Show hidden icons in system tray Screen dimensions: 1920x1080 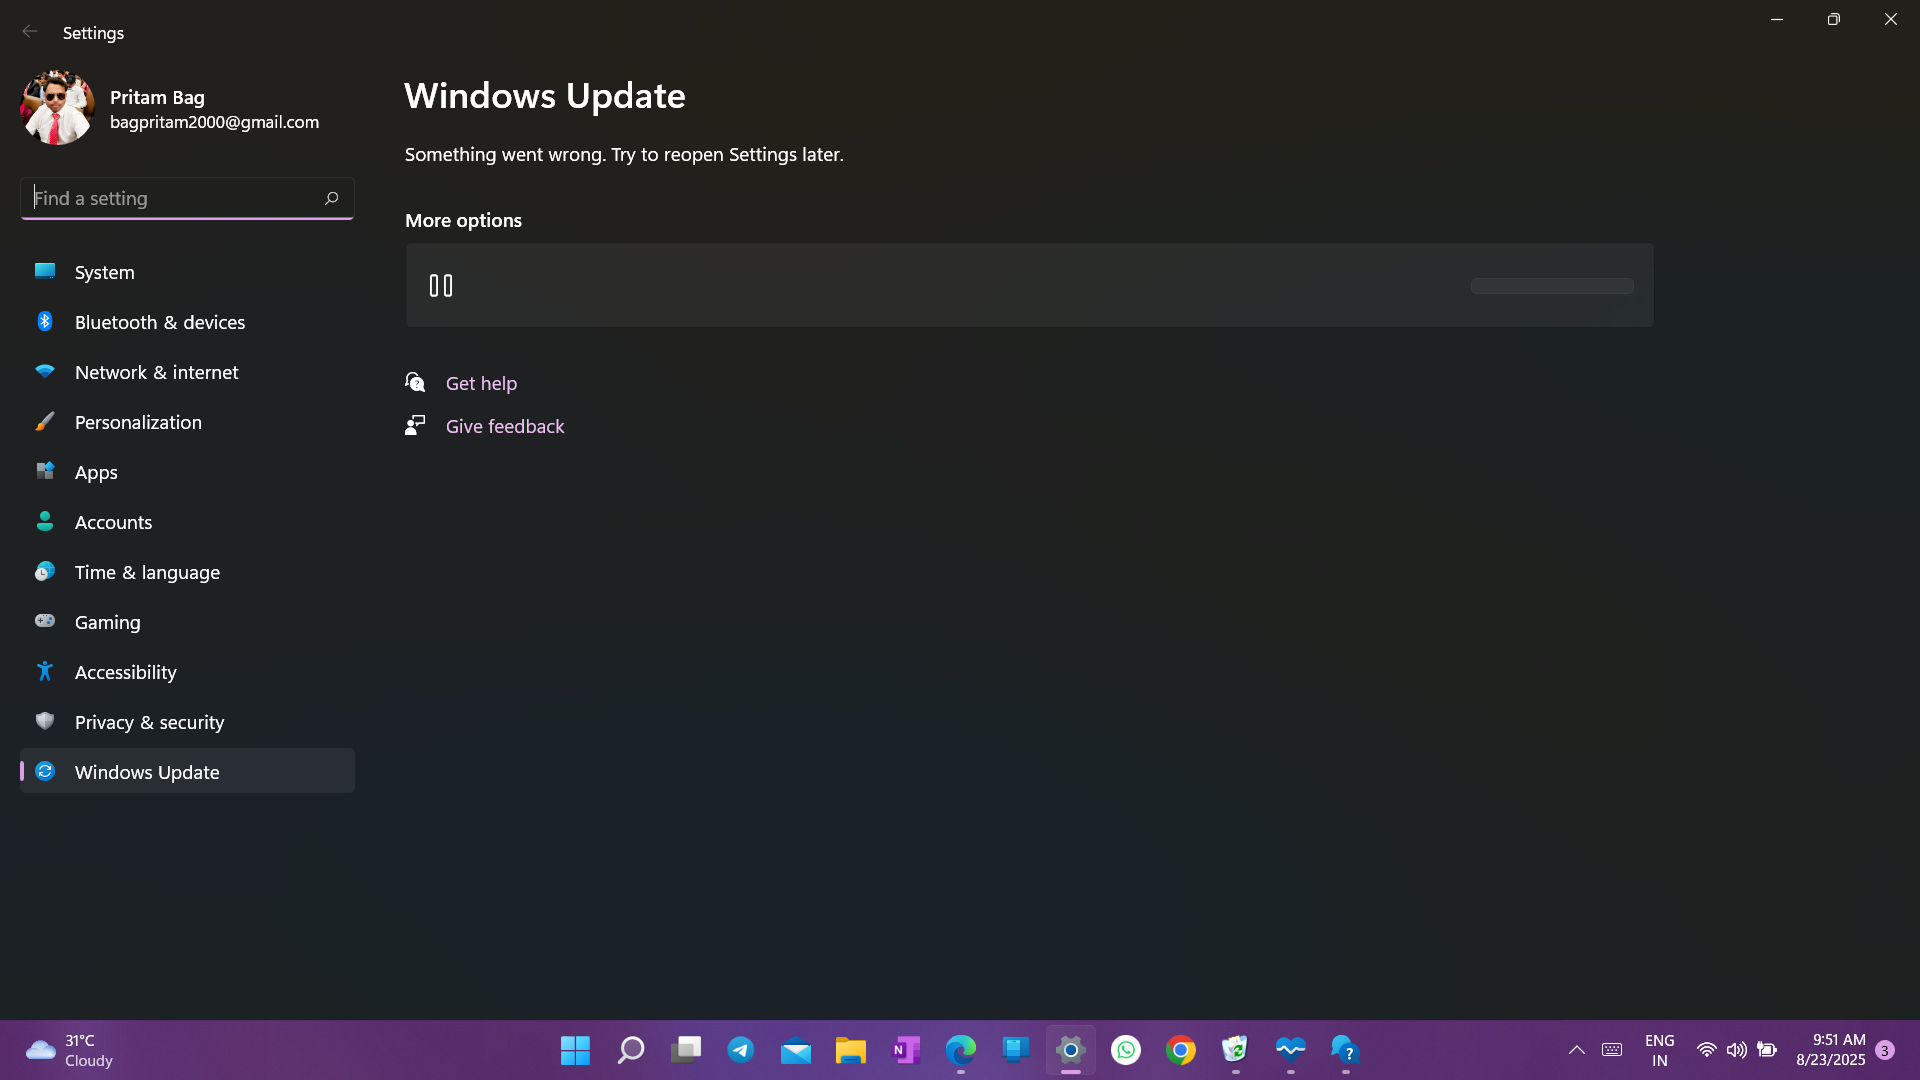[x=1576, y=1050]
